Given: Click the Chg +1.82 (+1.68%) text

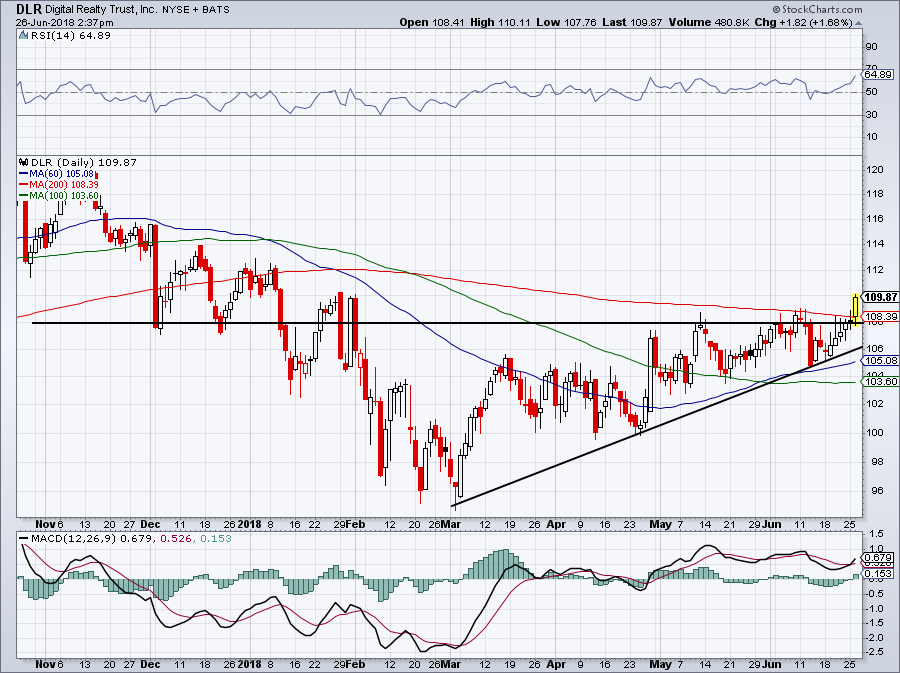Looking at the screenshot, I should [x=803, y=22].
